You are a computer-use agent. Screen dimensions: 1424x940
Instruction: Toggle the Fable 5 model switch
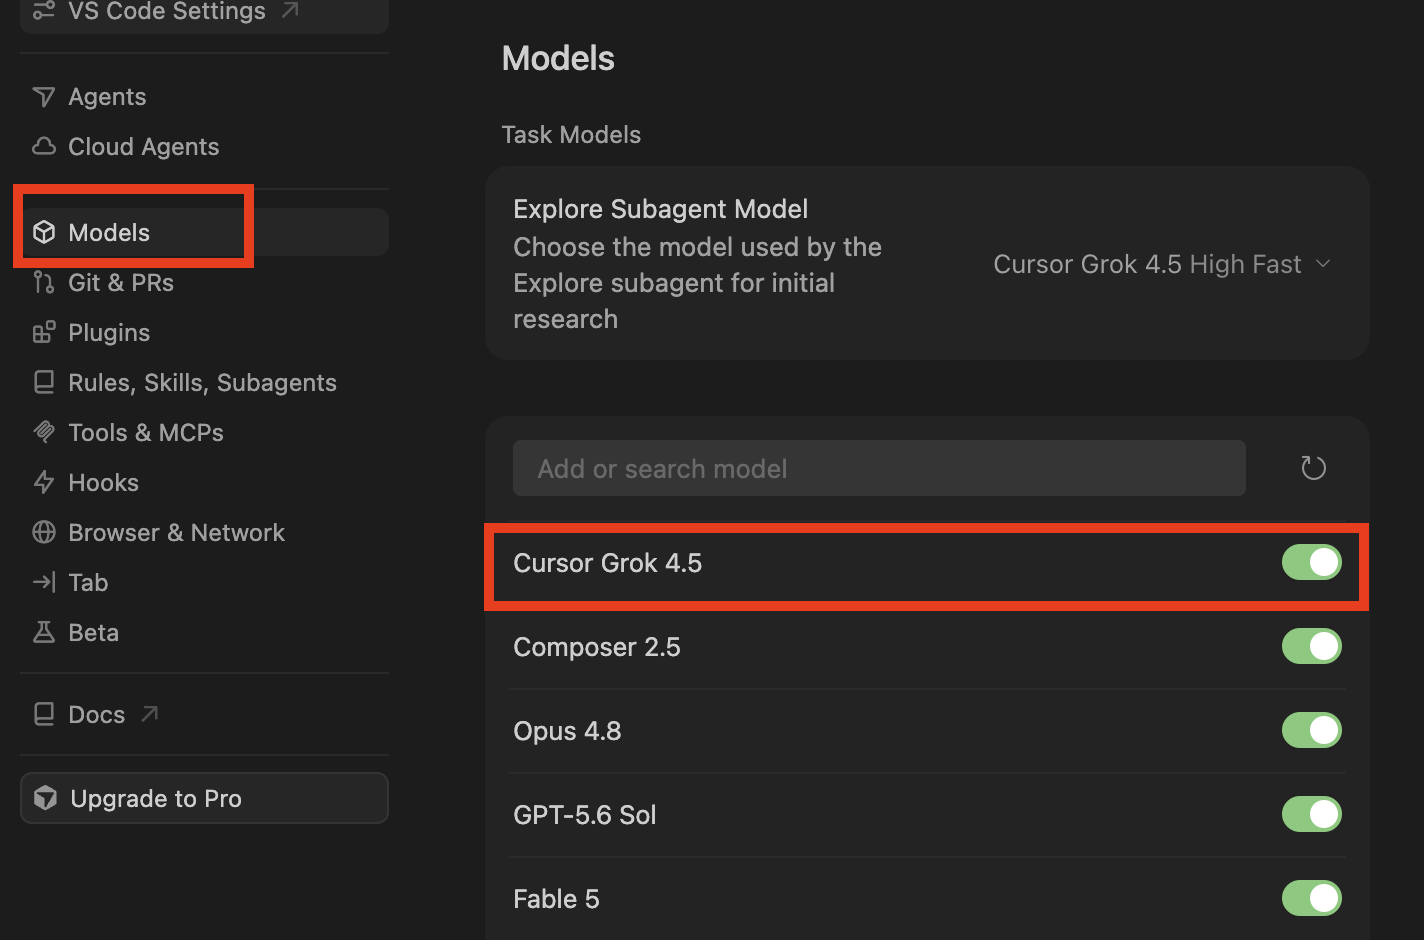1312,898
